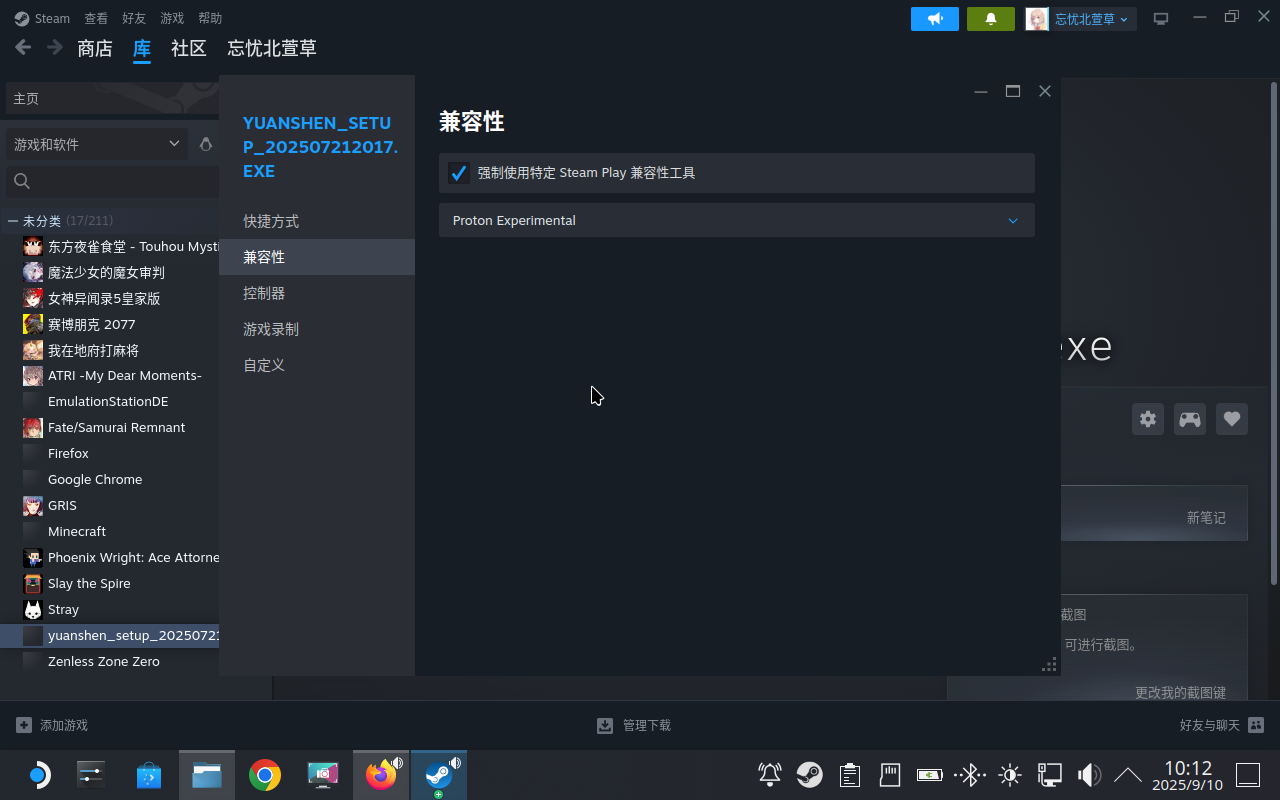Image resolution: width=1280 pixels, height=800 pixels.
Task: Click 更改我的截图键 link
Action: tap(1180, 692)
